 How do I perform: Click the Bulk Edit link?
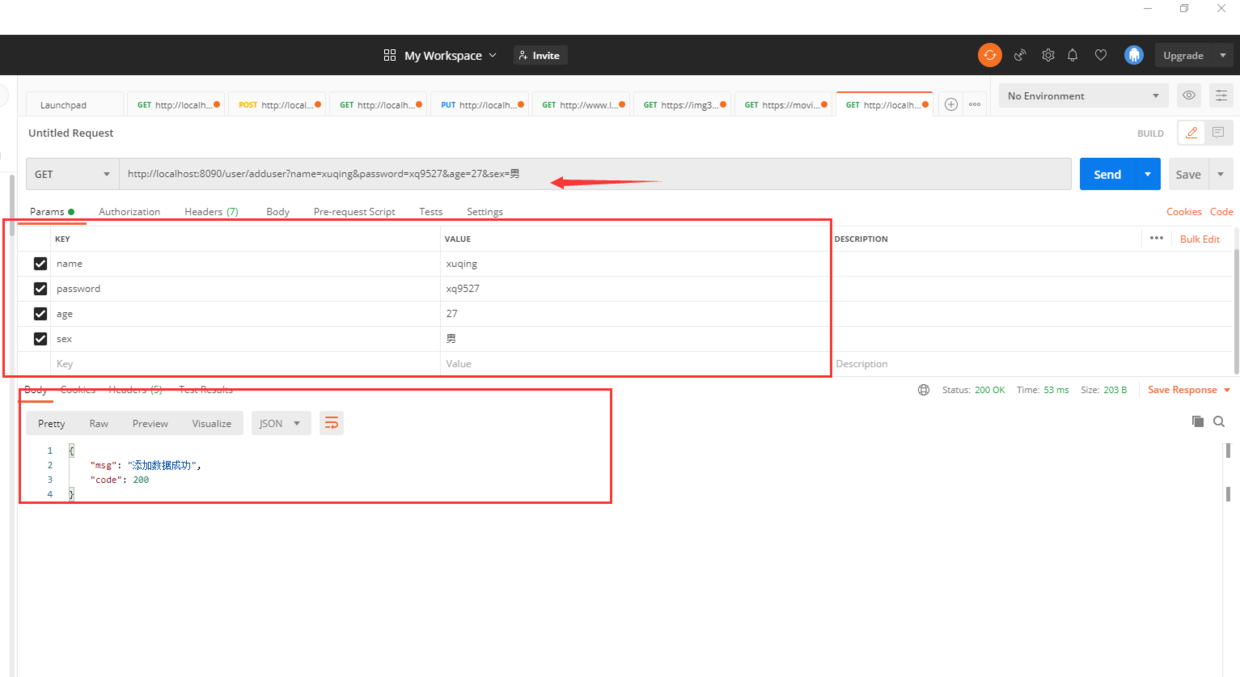click(x=1199, y=239)
